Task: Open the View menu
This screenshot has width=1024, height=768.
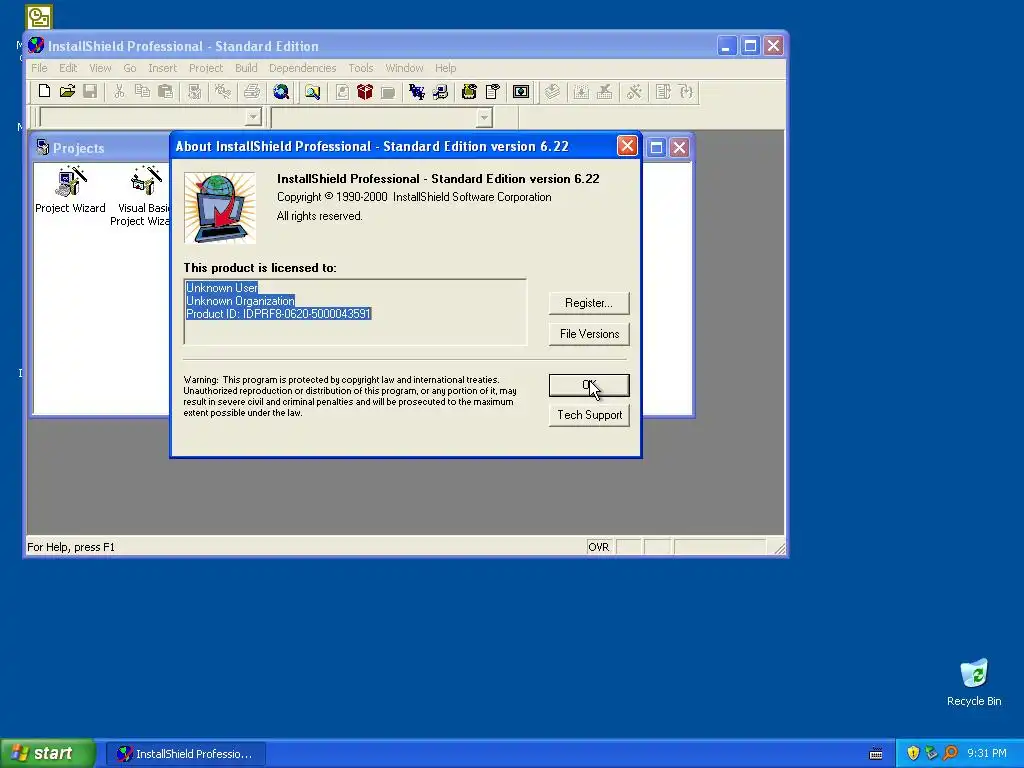Action: click(x=100, y=68)
